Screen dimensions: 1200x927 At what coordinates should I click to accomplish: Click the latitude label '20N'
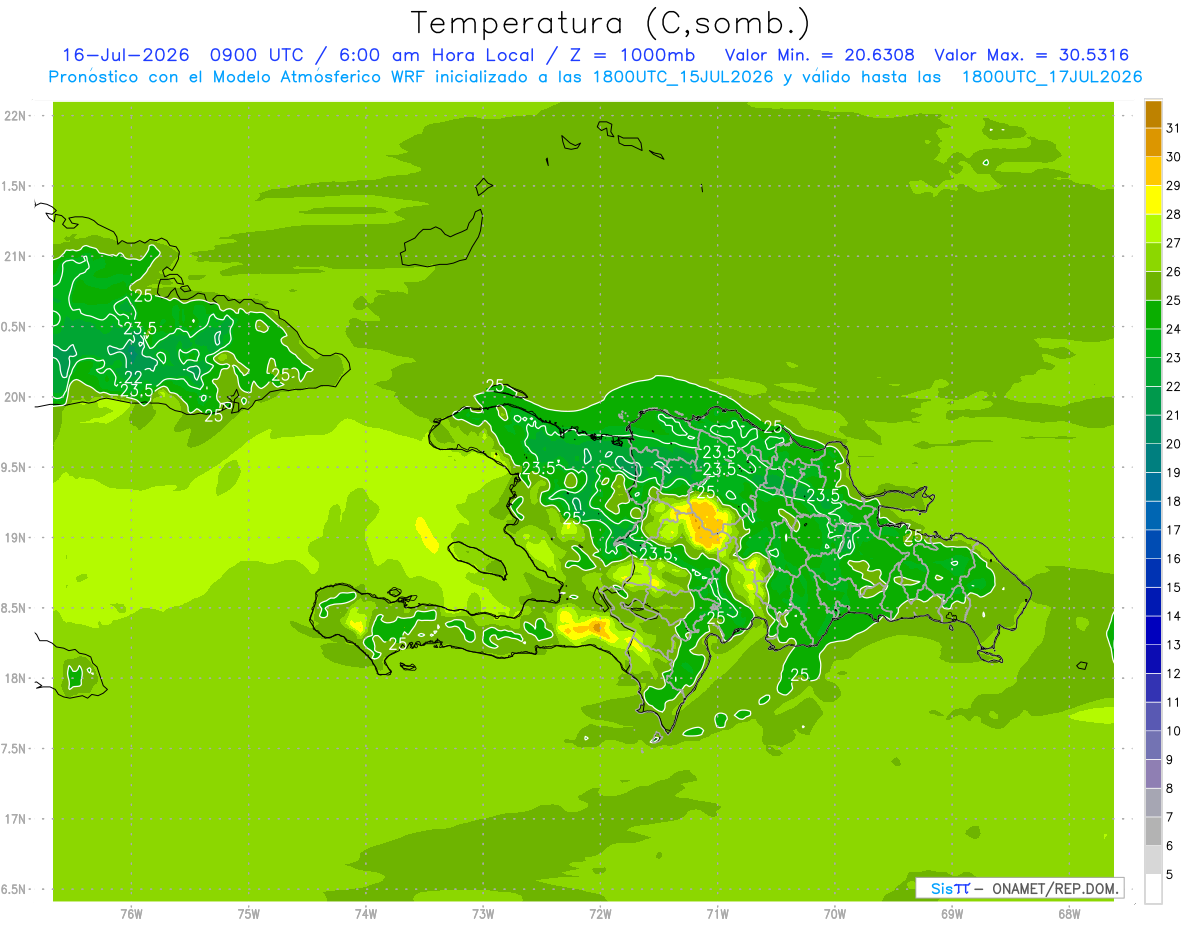pos(16,398)
